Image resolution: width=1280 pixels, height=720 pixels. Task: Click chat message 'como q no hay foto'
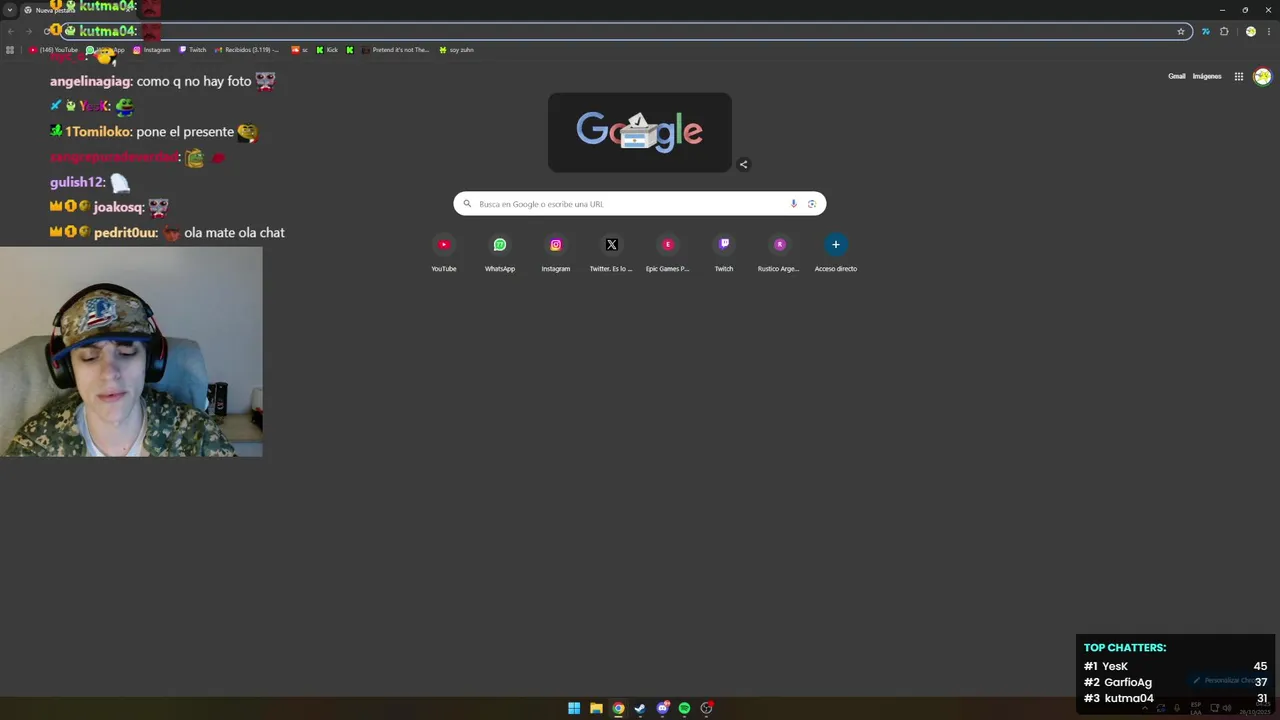[x=194, y=81]
